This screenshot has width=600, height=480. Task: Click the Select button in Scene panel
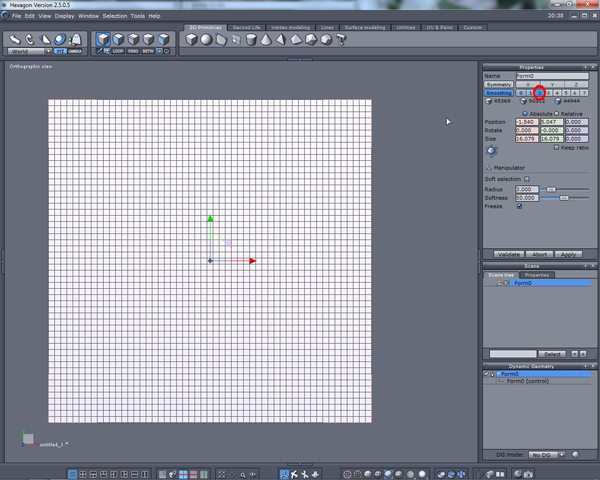pyautogui.click(x=552, y=354)
